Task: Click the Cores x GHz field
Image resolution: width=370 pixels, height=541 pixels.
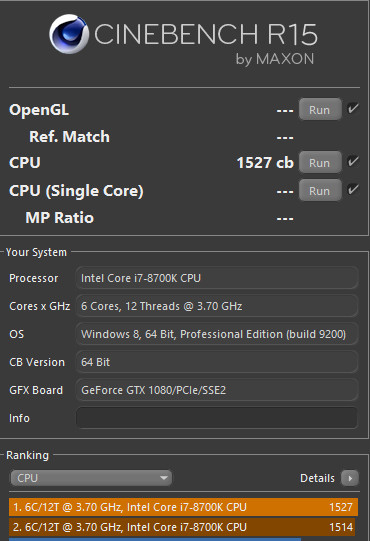Action: (x=217, y=306)
